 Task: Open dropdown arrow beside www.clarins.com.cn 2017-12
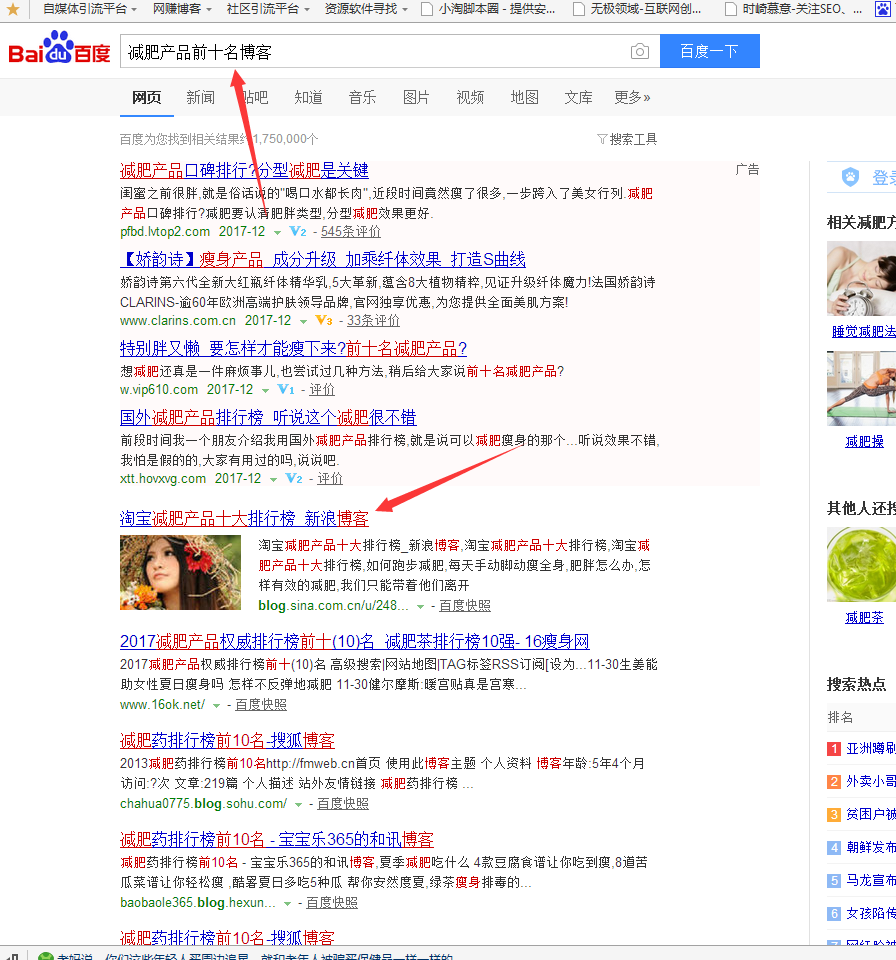(x=303, y=321)
